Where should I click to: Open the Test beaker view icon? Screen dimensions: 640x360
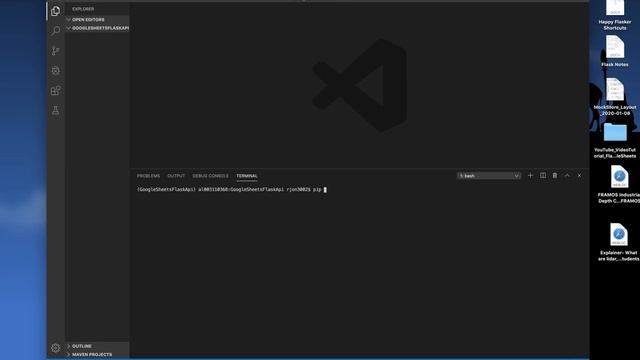(56, 110)
